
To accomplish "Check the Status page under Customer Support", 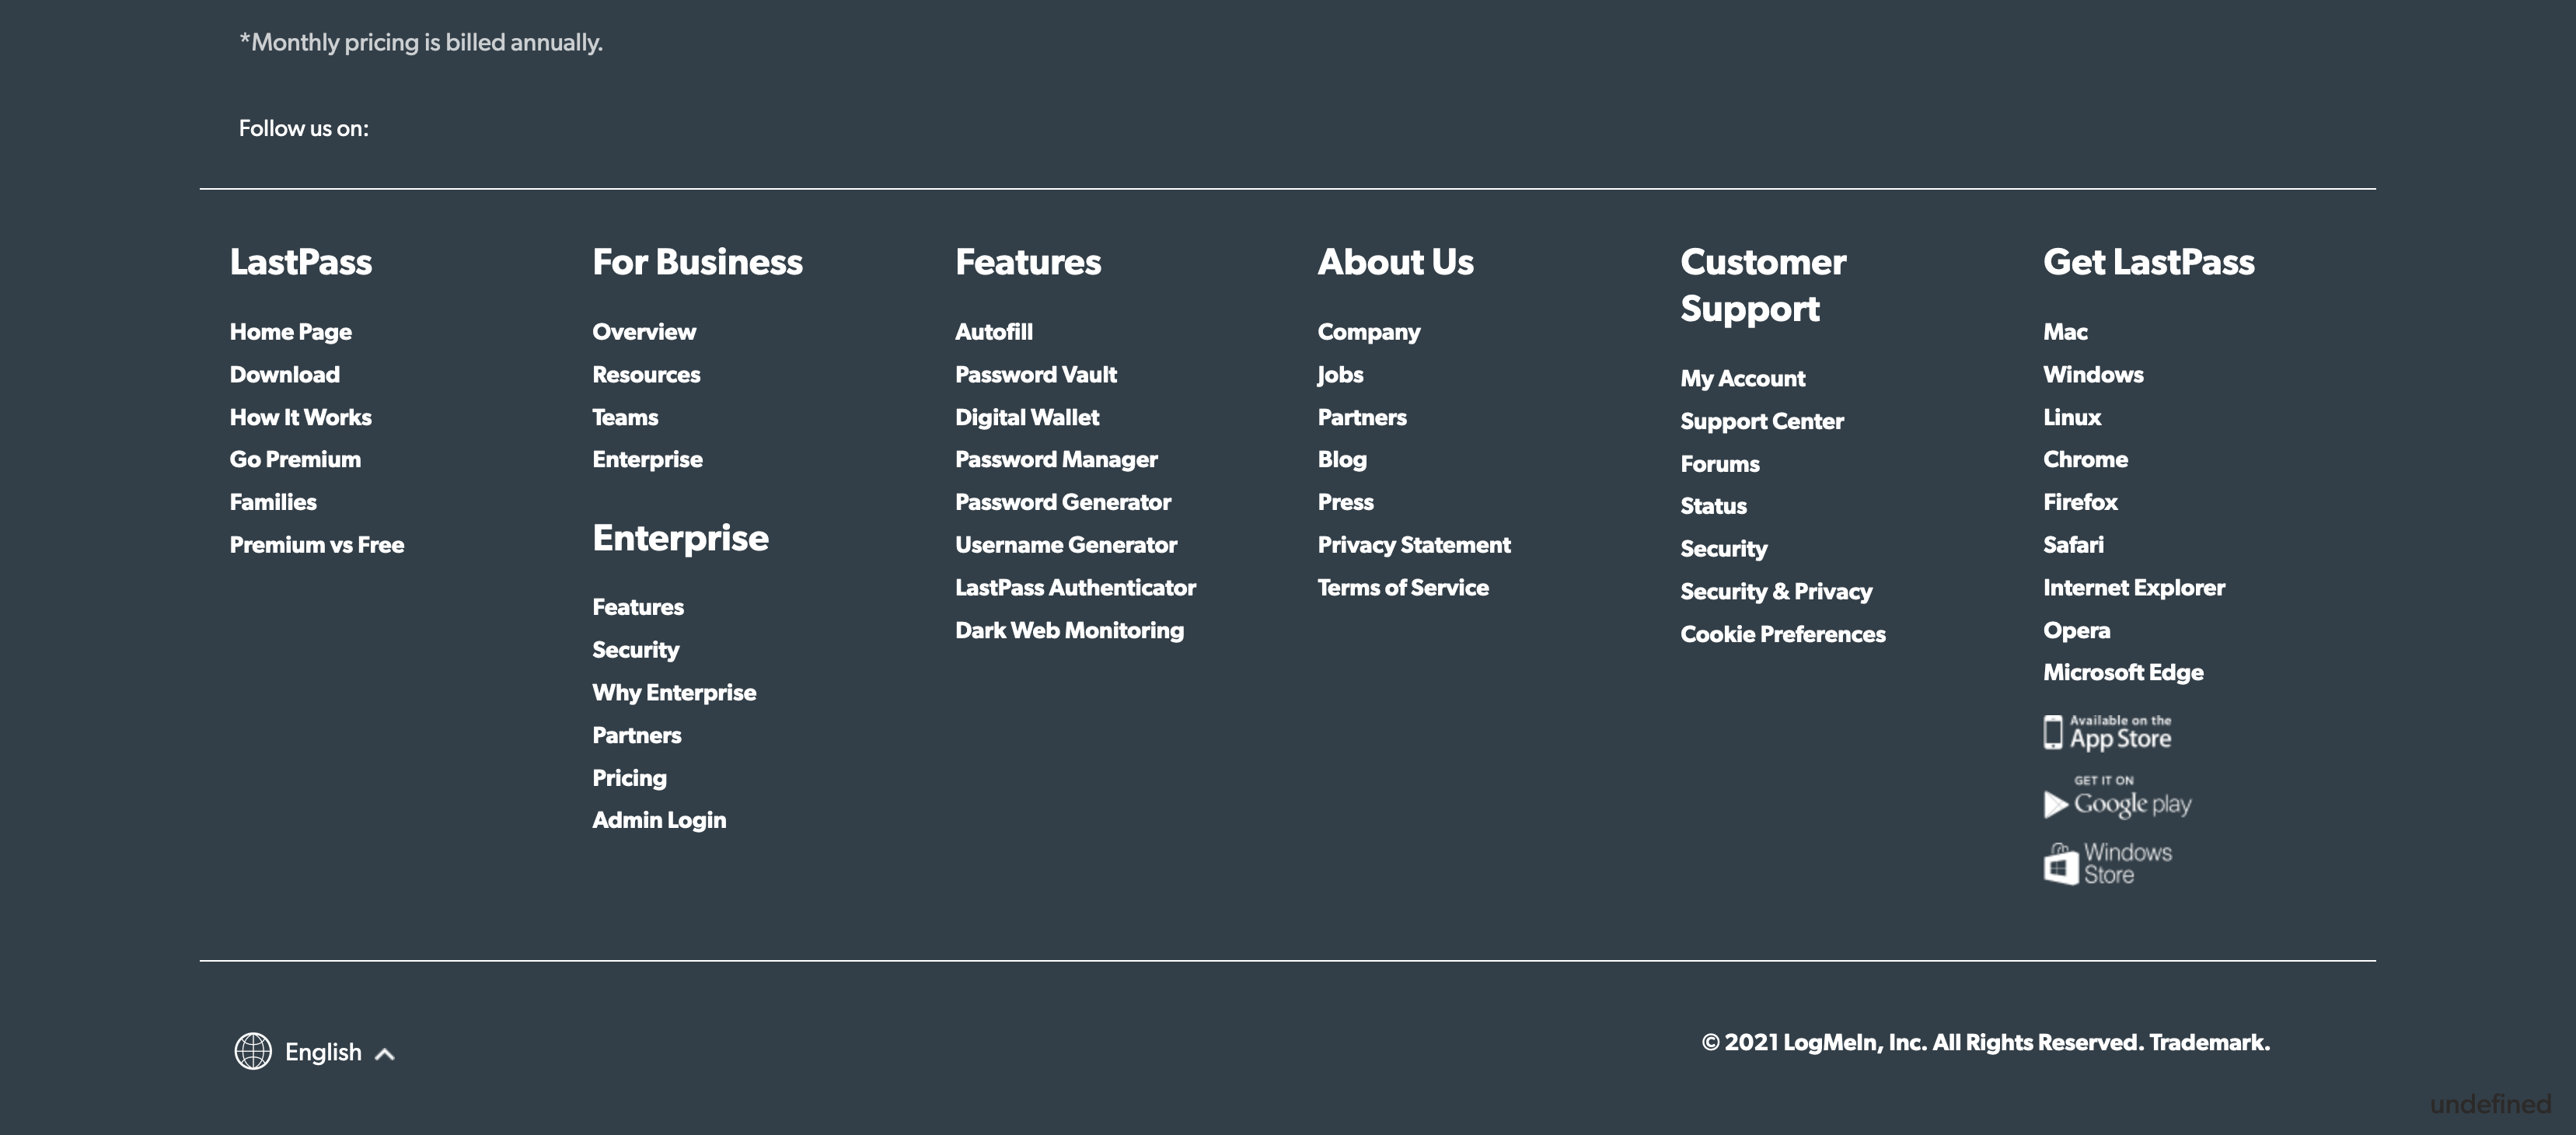I will coord(1712,506).
